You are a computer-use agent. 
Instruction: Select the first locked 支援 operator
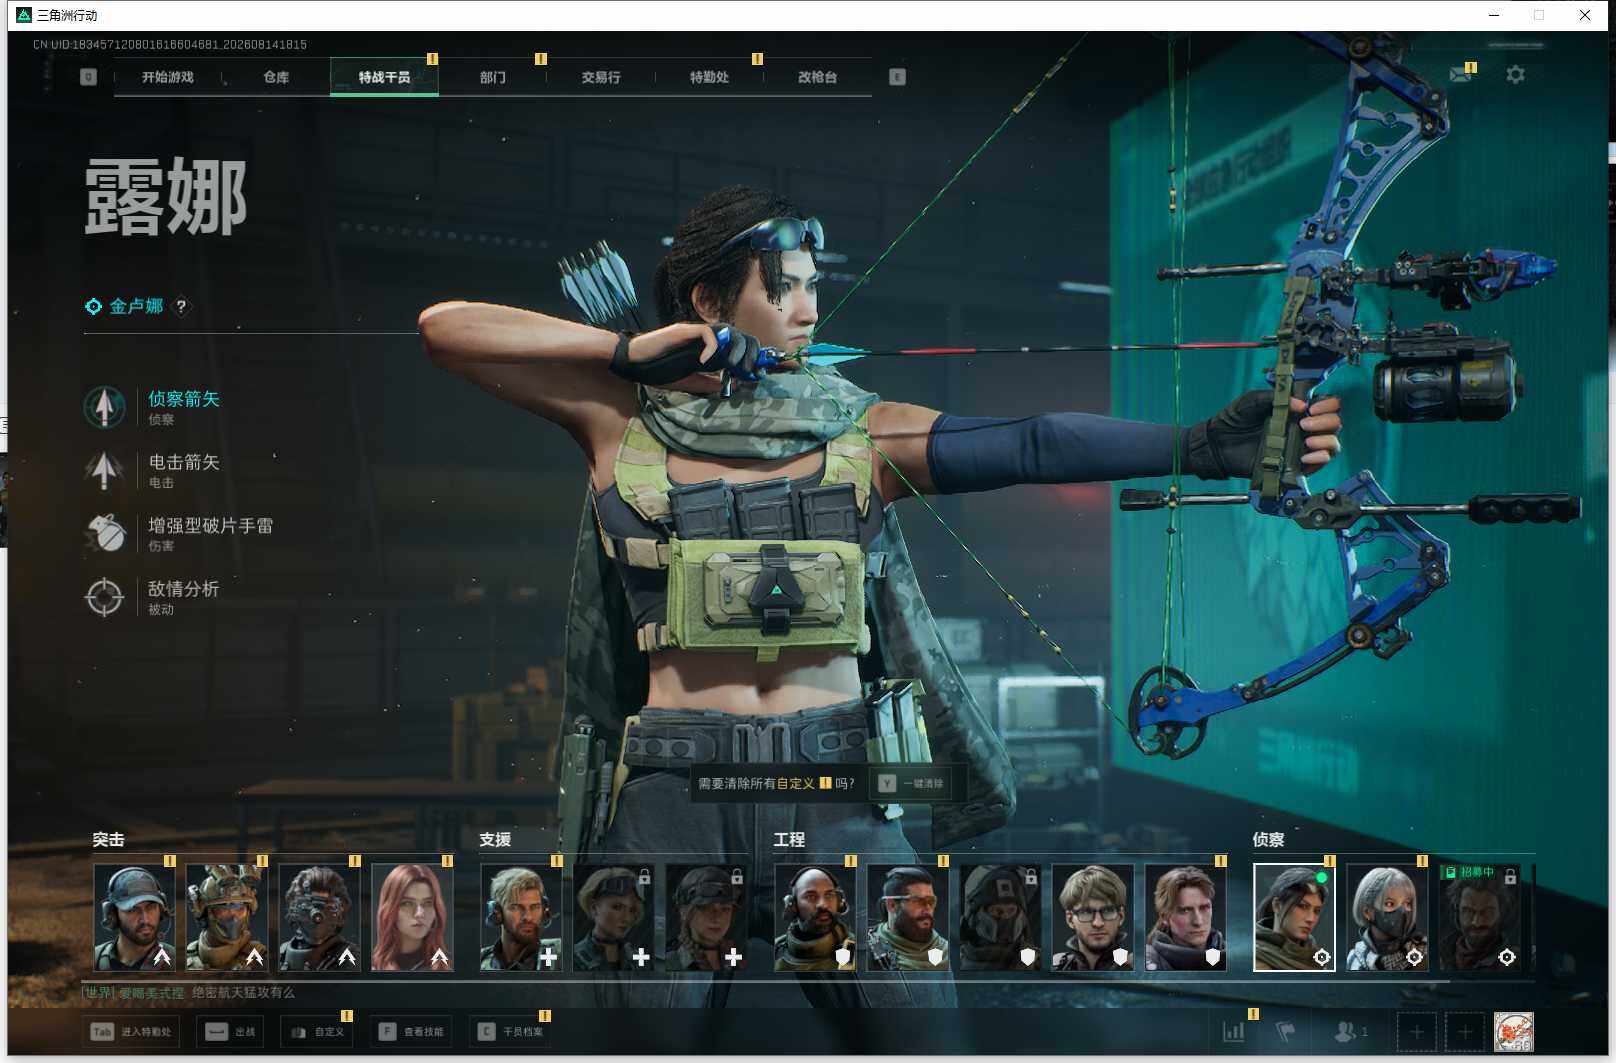[x=614, y=918]
